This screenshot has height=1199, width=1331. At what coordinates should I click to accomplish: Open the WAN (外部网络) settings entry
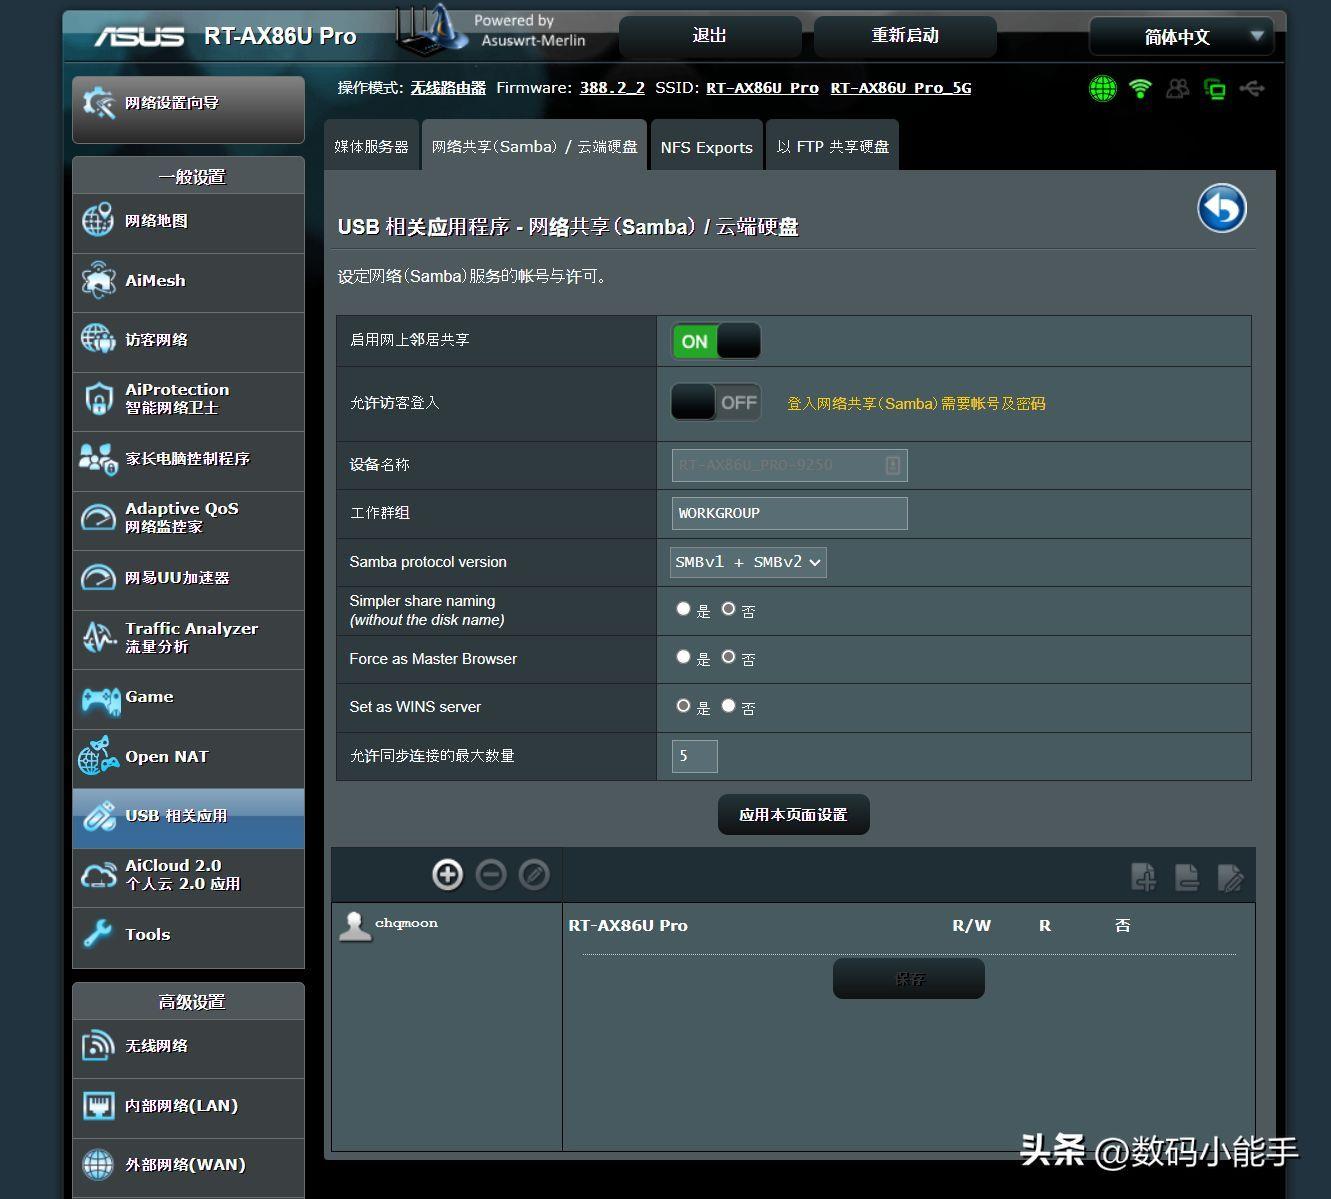pyautogui.click(x=188, y=1166)
